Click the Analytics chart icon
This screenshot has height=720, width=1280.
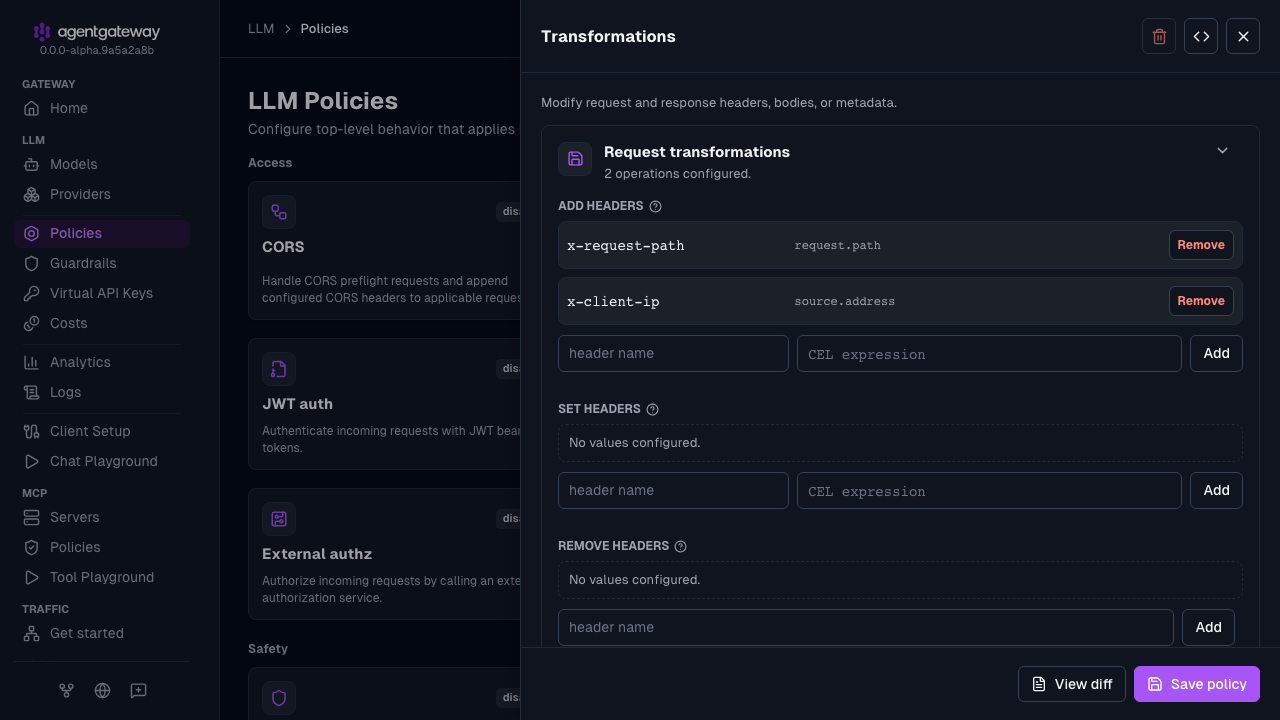click(31, 362)
